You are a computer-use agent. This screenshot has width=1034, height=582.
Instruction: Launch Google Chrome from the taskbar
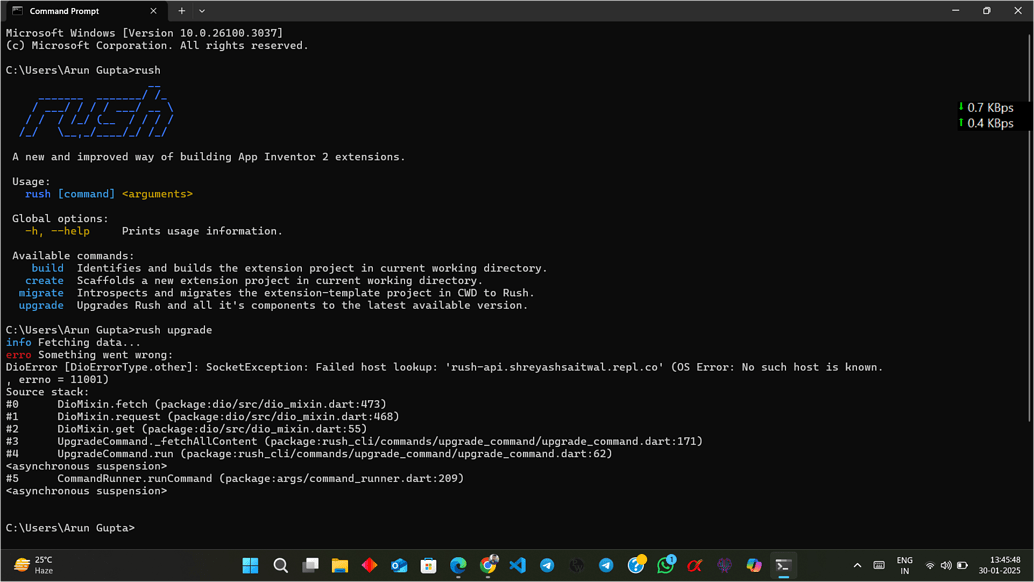pyautogui.click(x=488, y=565)
